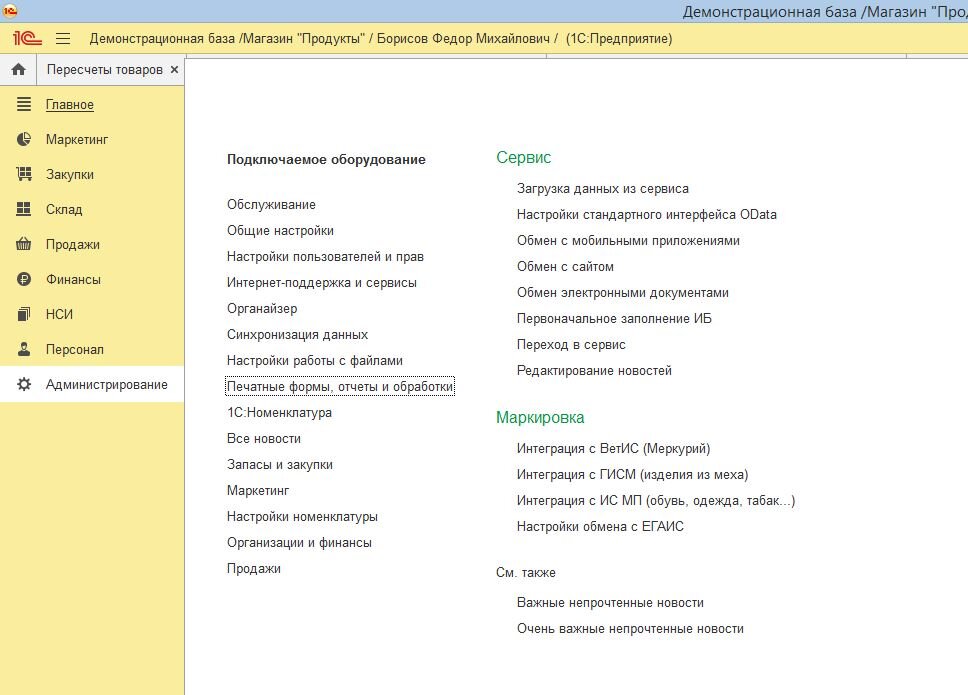Open Интеграция с ВетИС (Меркурий)
This screenshot has width=968, height=695.
click(613, 448)
